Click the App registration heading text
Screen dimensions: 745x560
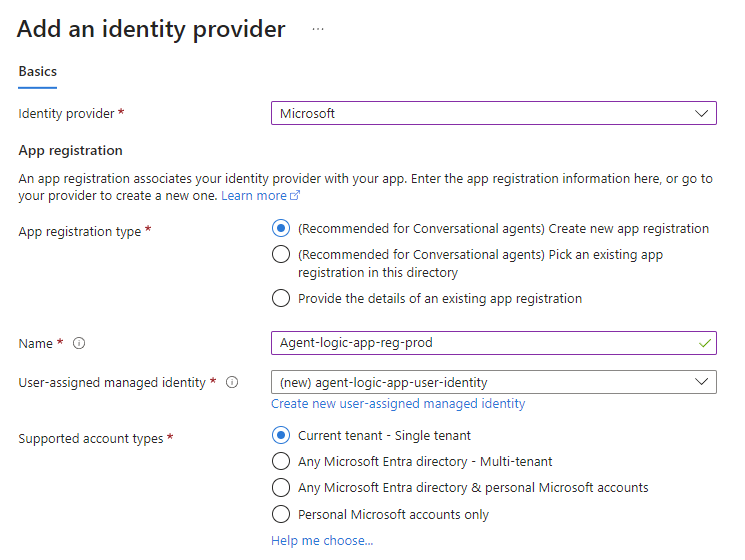point(70,151)
